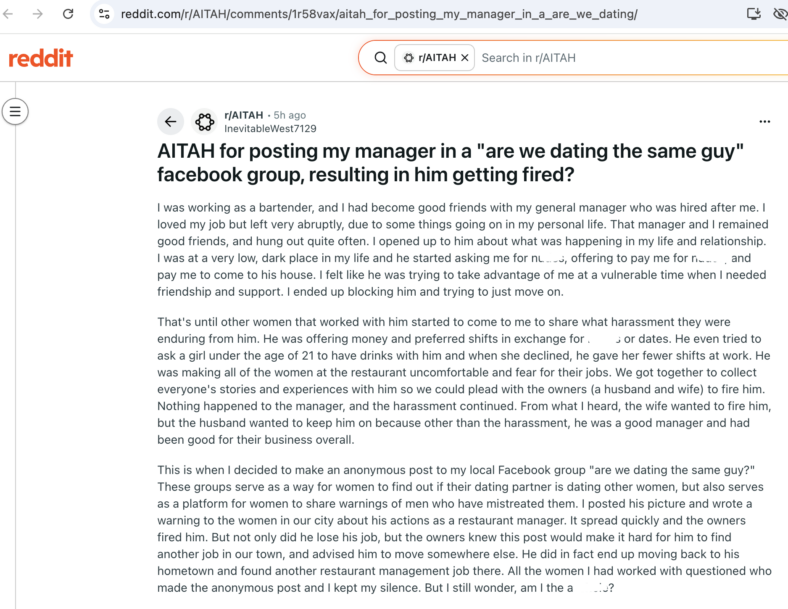Click the 5h ago timestamp
This screenshot has height=609, width=788.
[289, 115]
